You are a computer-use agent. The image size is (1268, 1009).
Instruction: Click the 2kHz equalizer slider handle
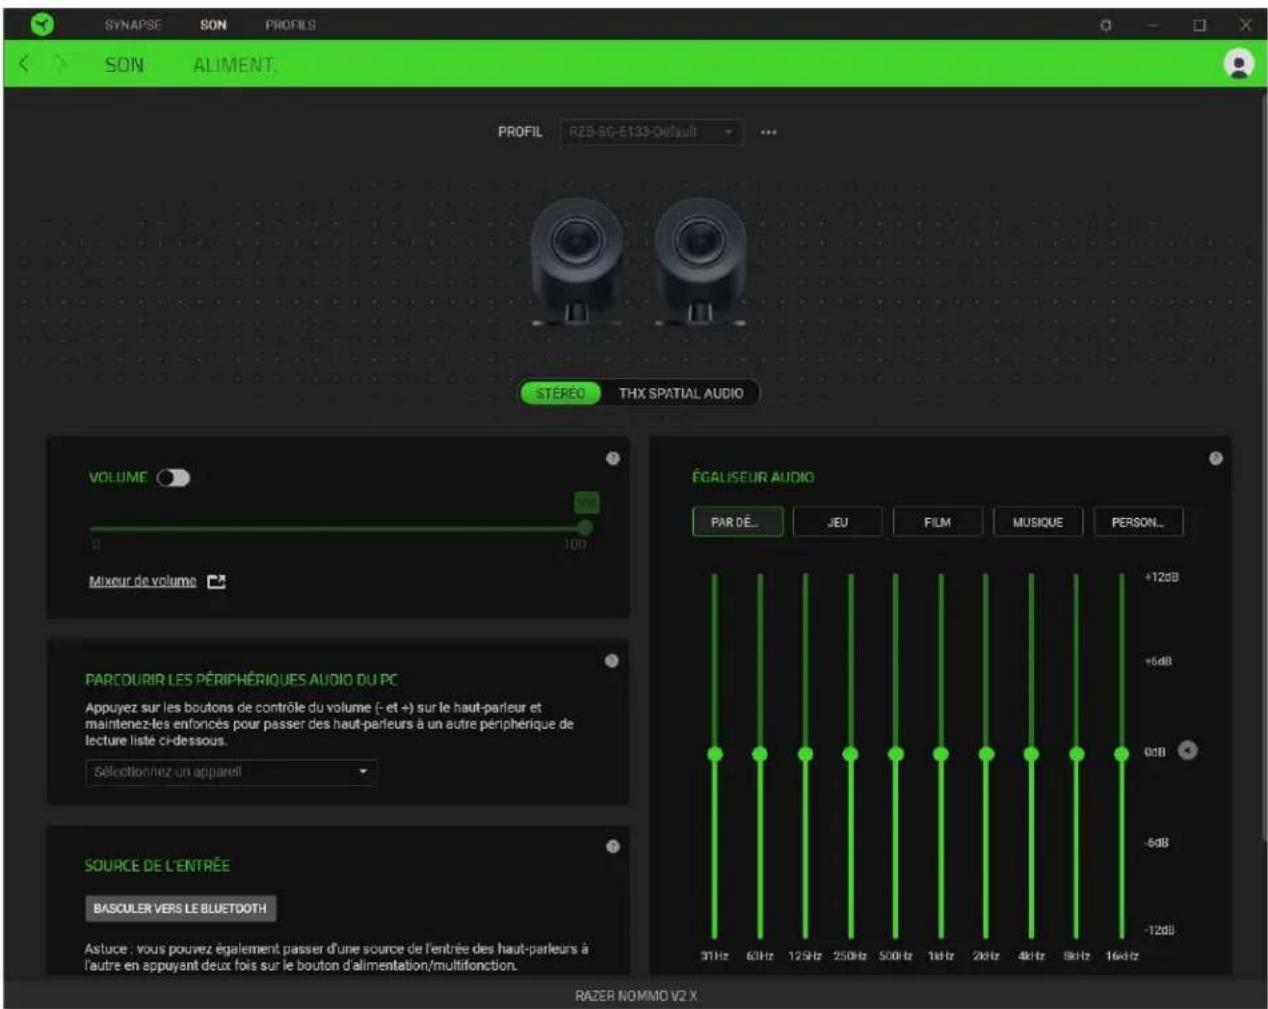pyautogui.click(x=986, y=753)
